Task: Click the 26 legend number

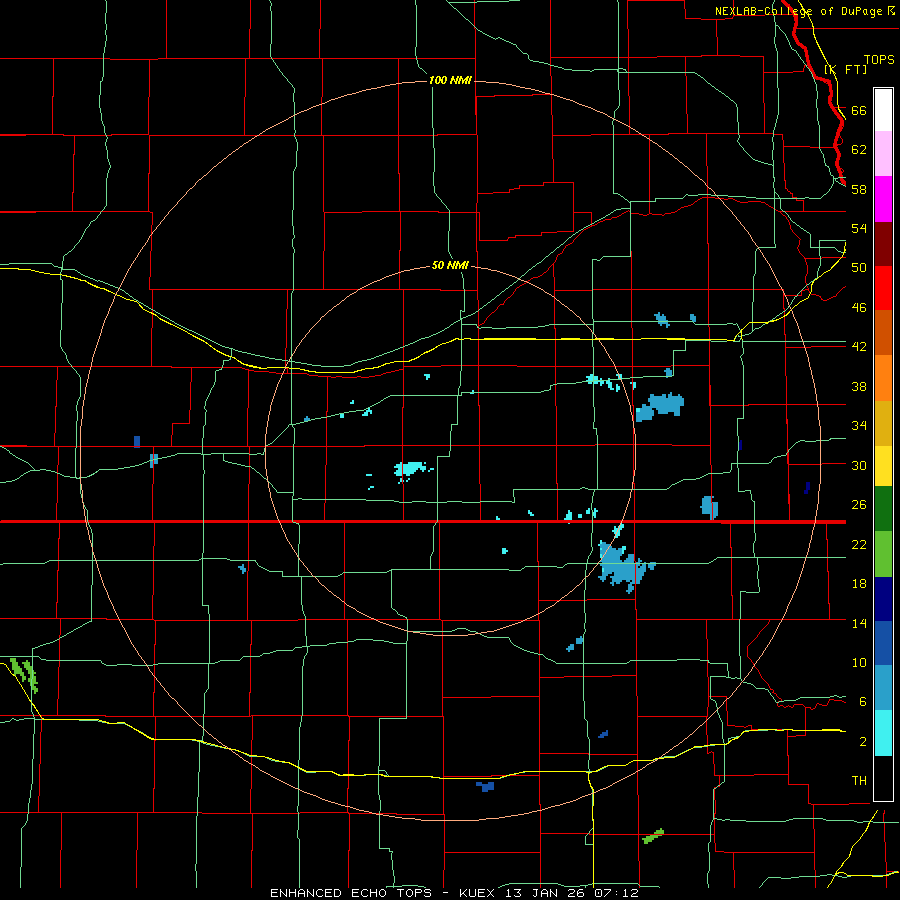Action: 859,505
